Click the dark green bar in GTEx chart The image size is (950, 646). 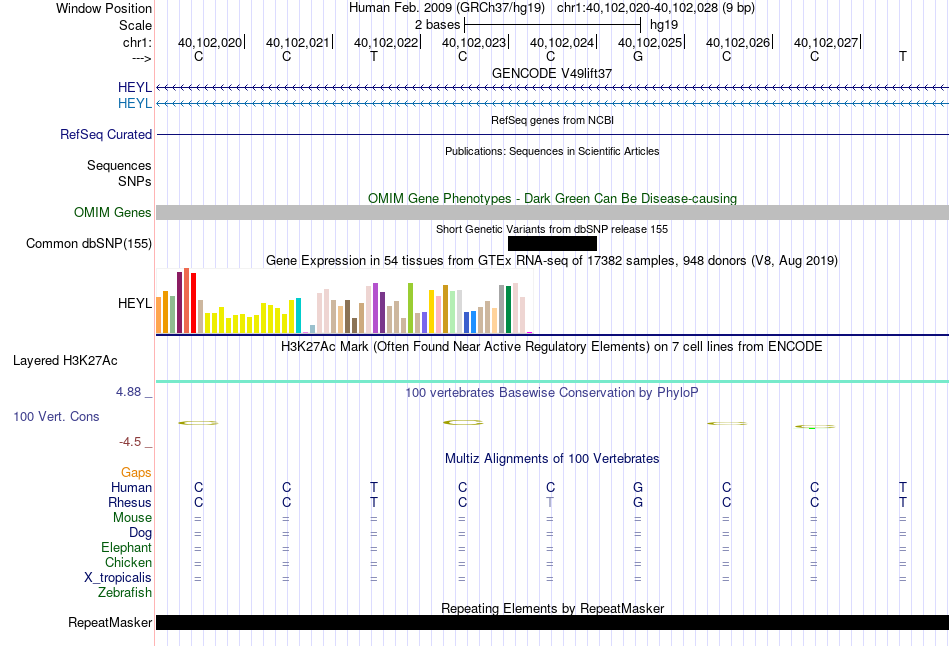coord(508,310)
